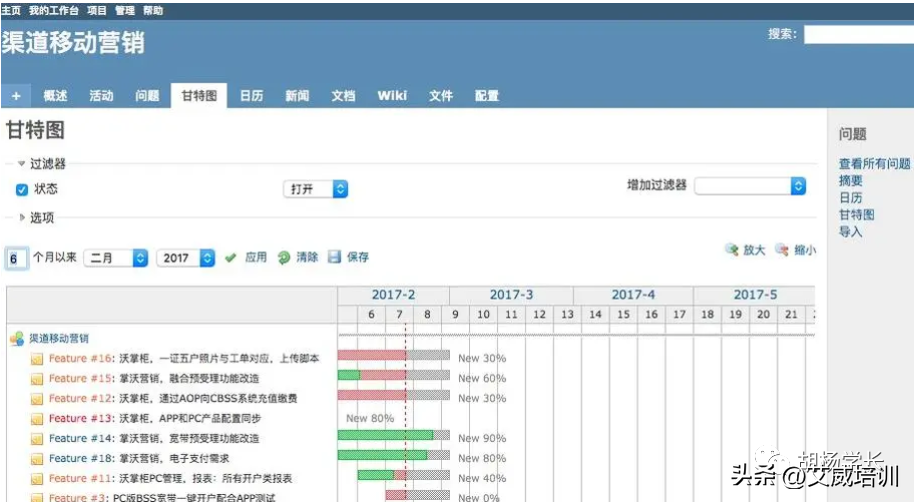914x502 pixels.
Task: Click the green apply checkmark icon
Action: pyautogui.click(x=231, y=257)
